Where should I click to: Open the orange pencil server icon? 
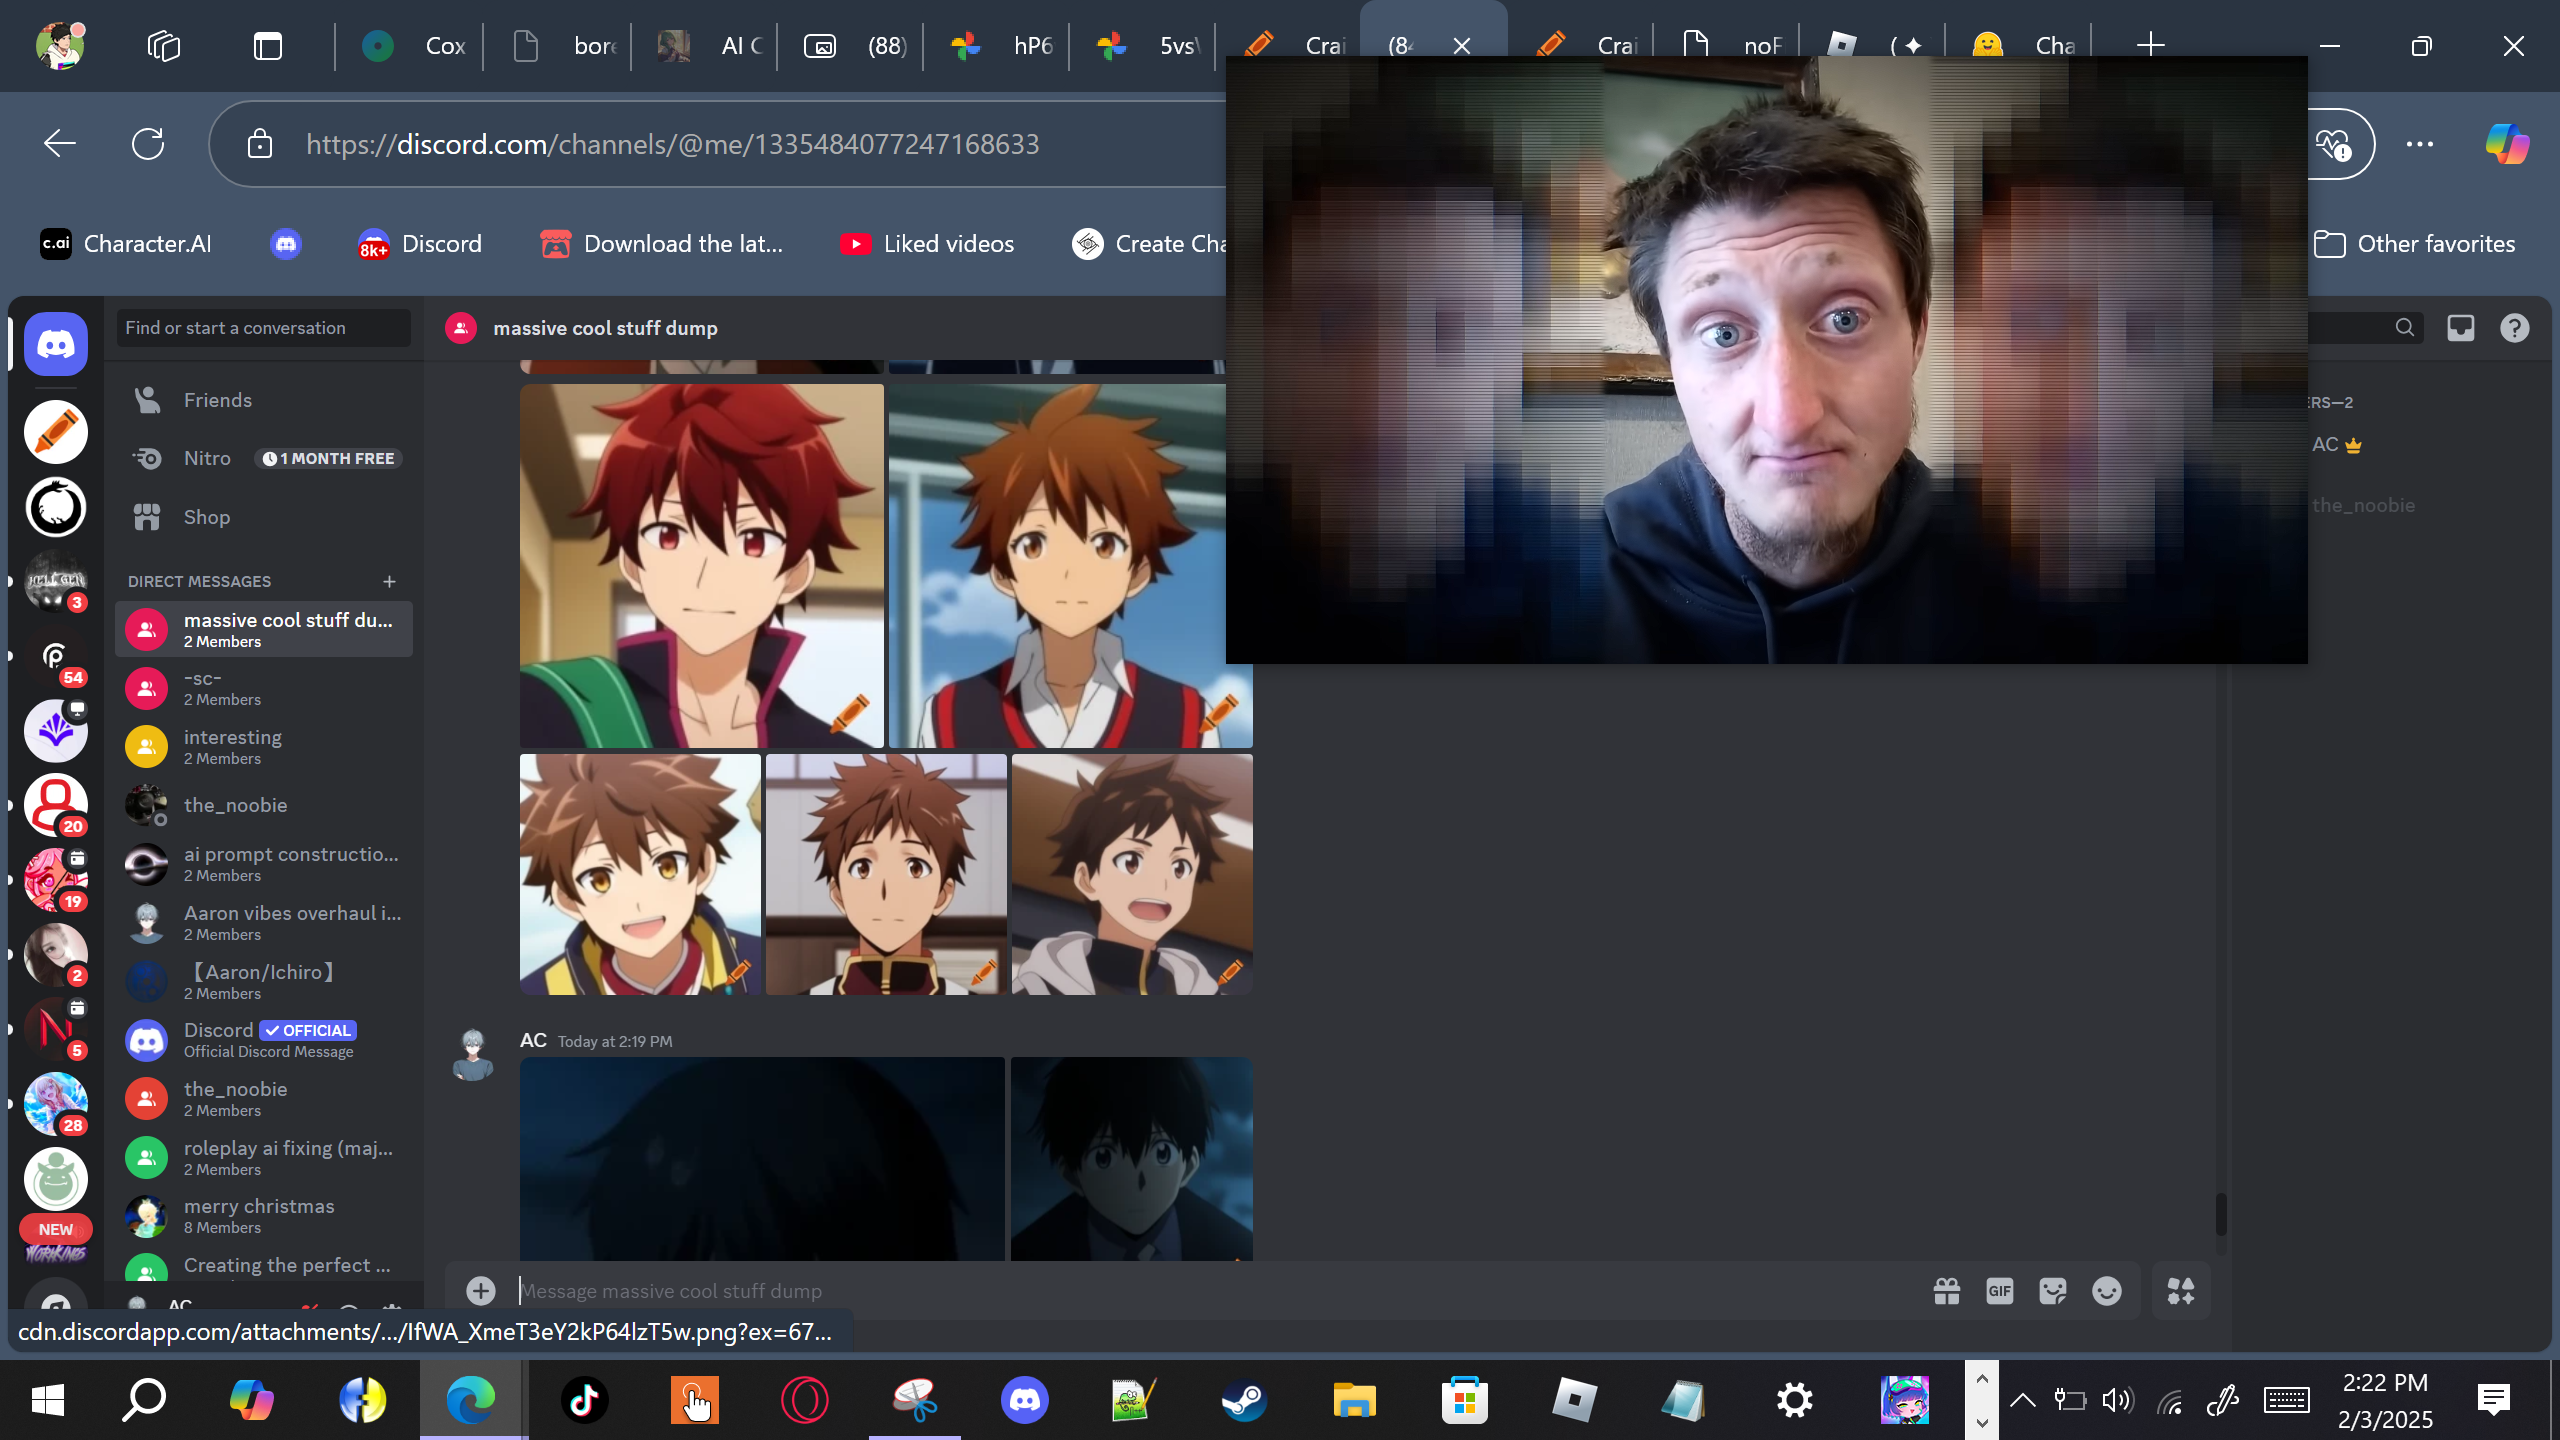pos(56,433)
